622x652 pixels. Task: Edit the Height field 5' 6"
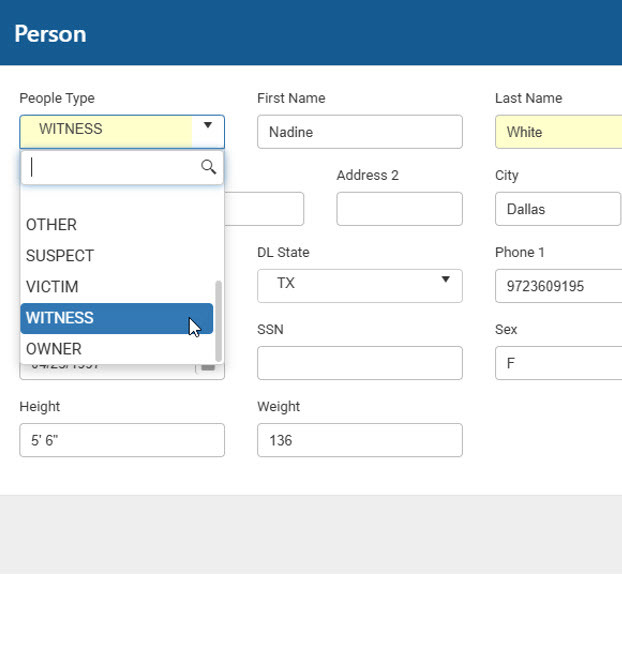point(122,440)
